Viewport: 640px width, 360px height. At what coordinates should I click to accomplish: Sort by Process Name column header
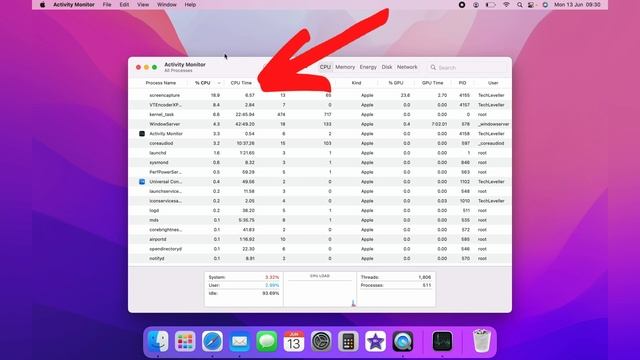point(161,83)
